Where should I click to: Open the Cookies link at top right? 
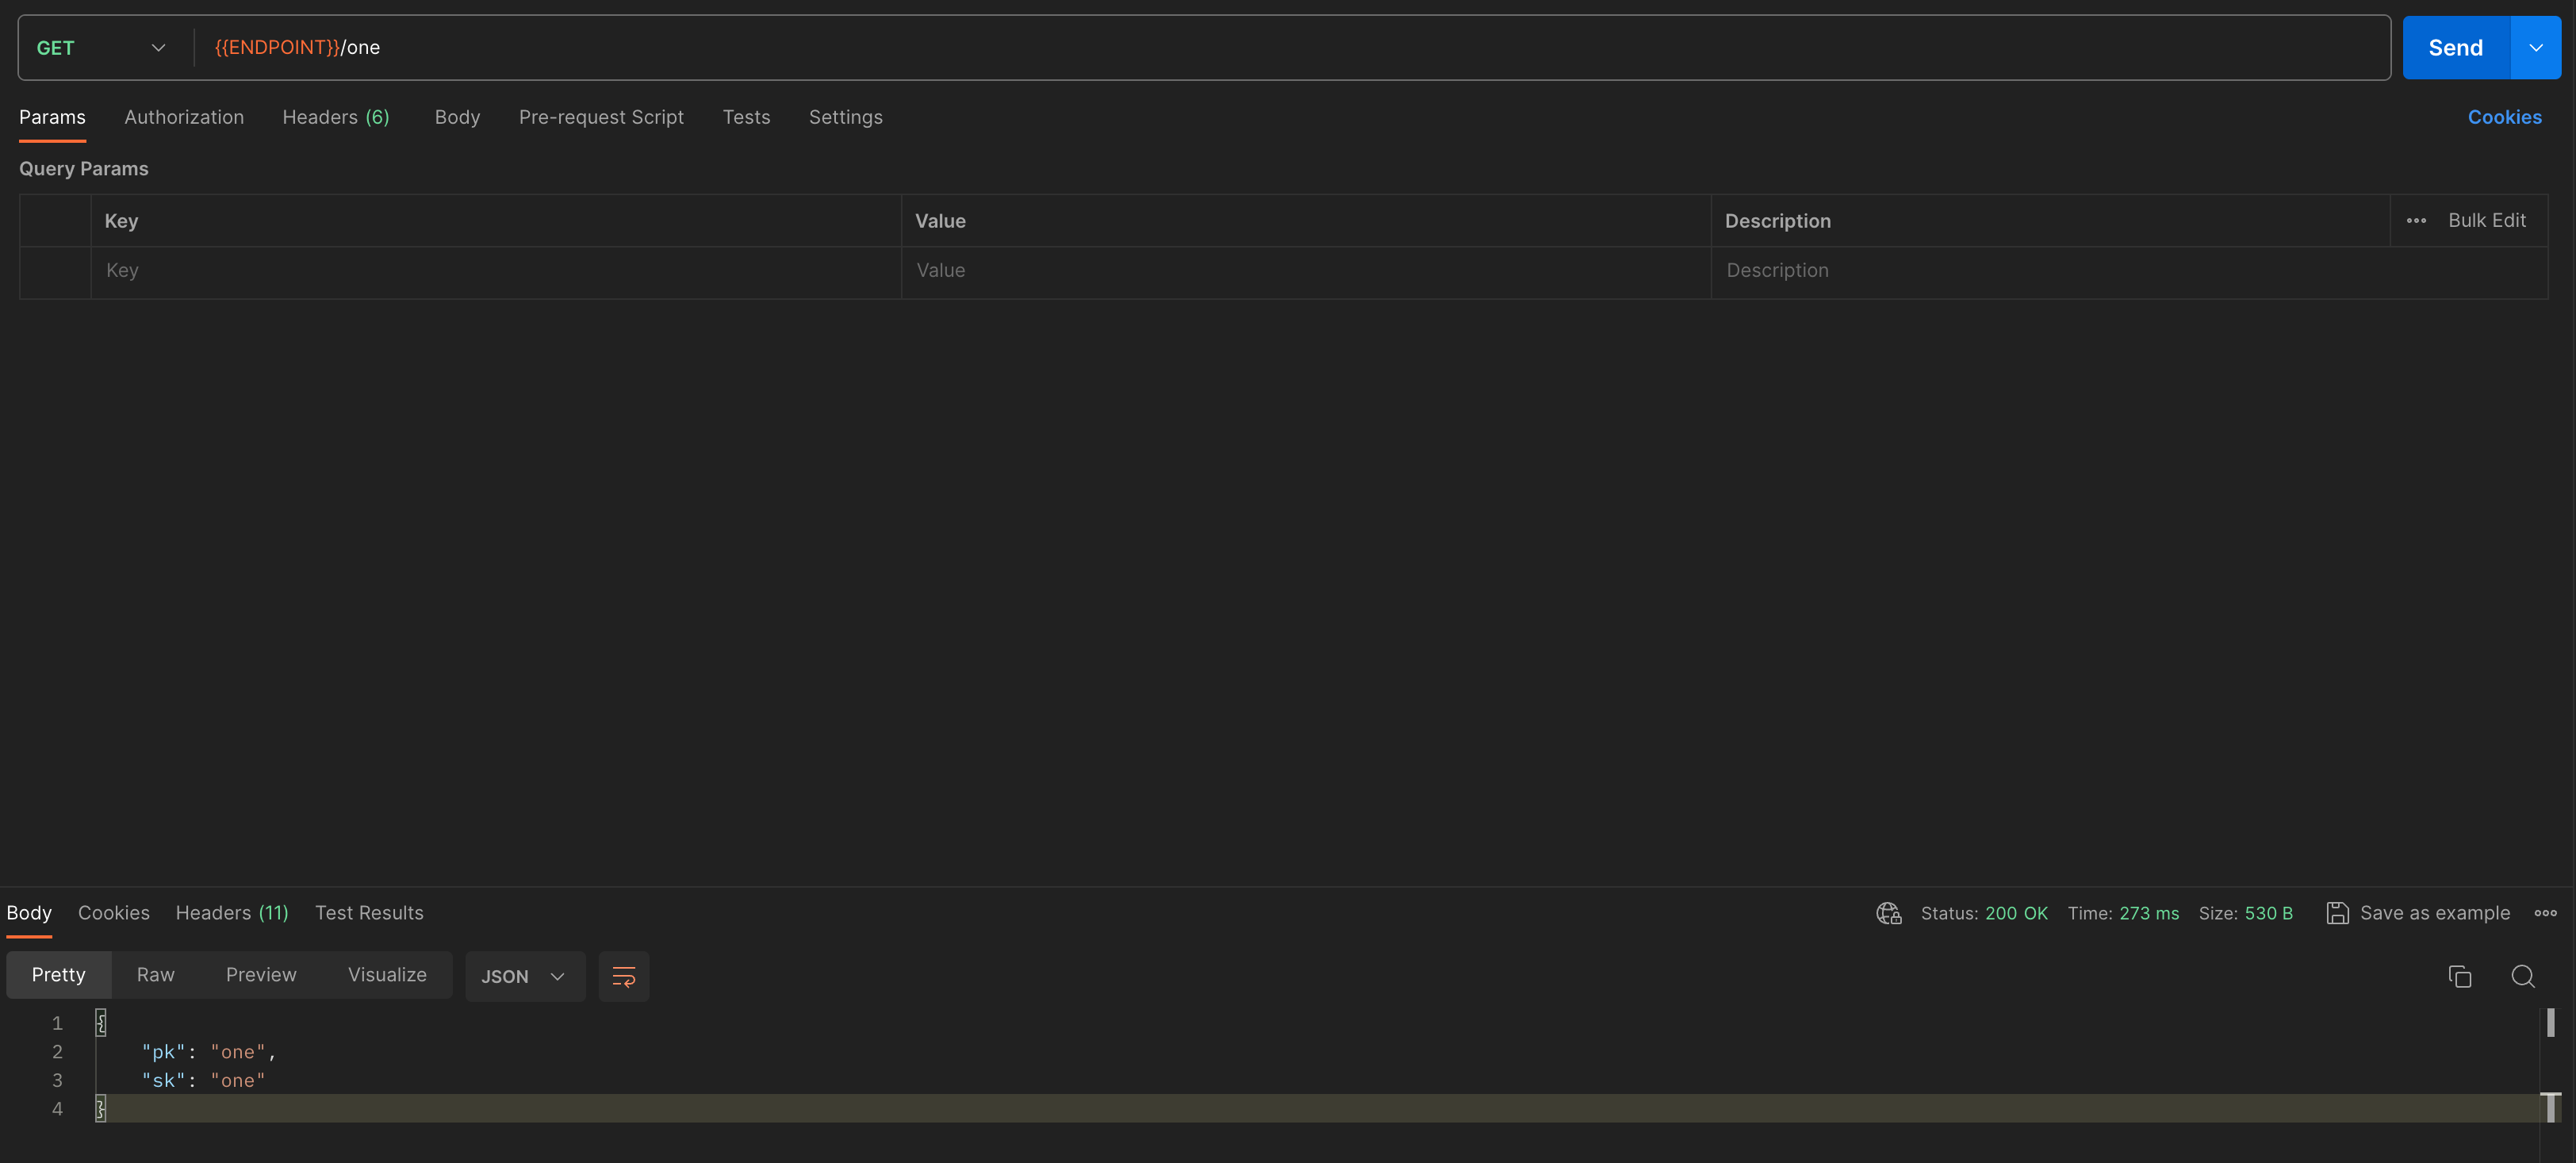tap(2504, 117)
